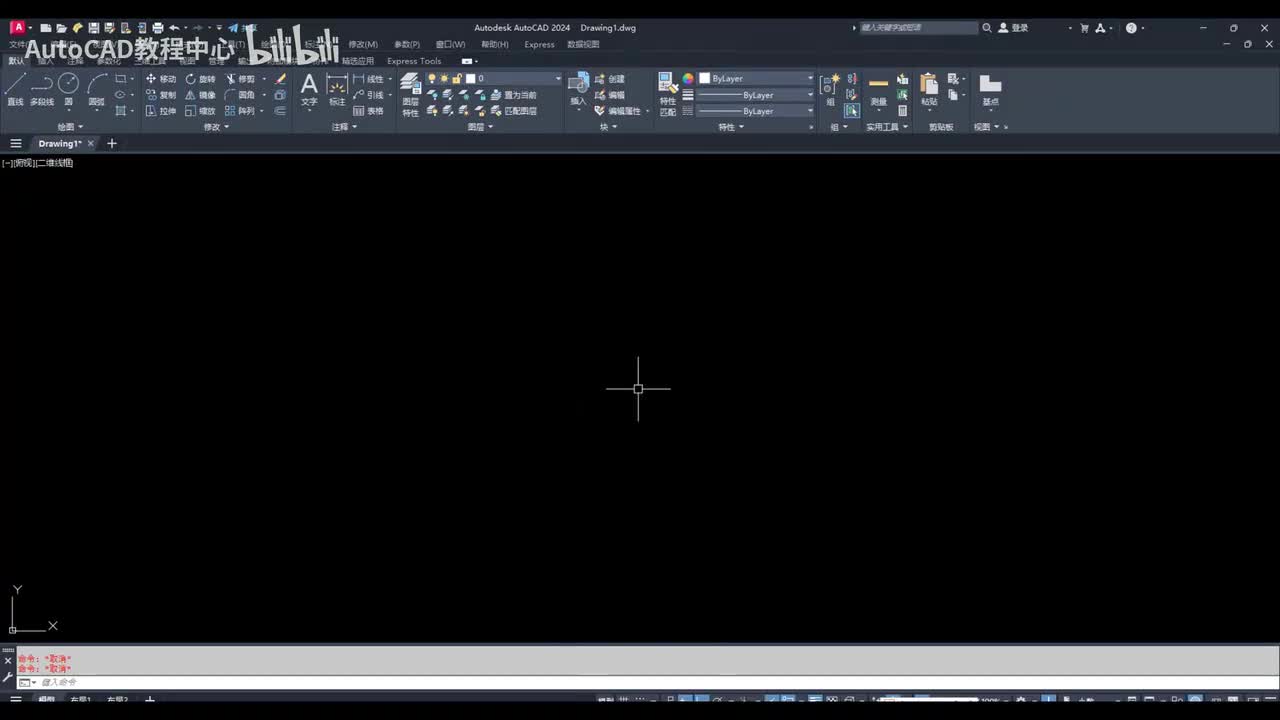Activate the Scale (缩放) command

(x=201, y=111)
